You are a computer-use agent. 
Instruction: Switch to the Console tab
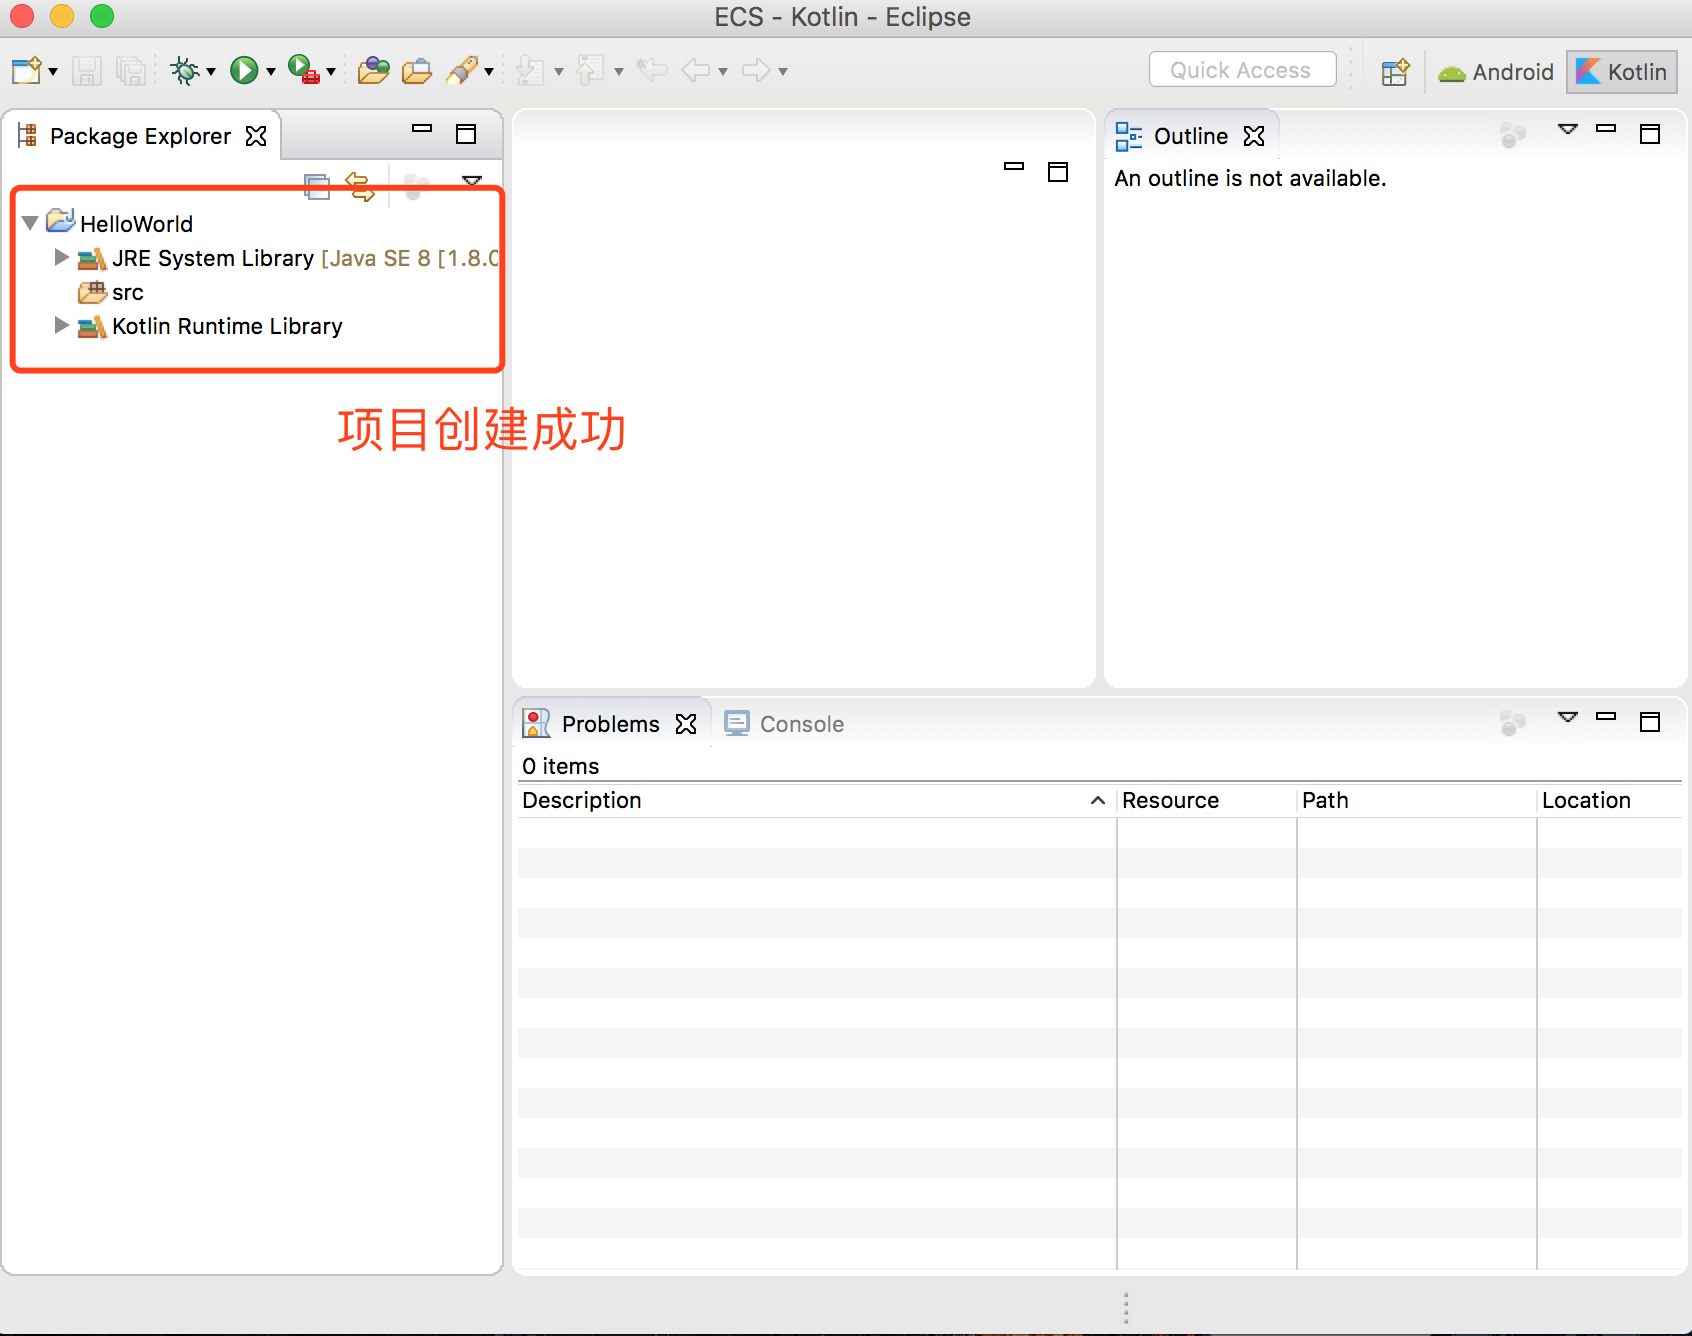[x=784, y=724]
